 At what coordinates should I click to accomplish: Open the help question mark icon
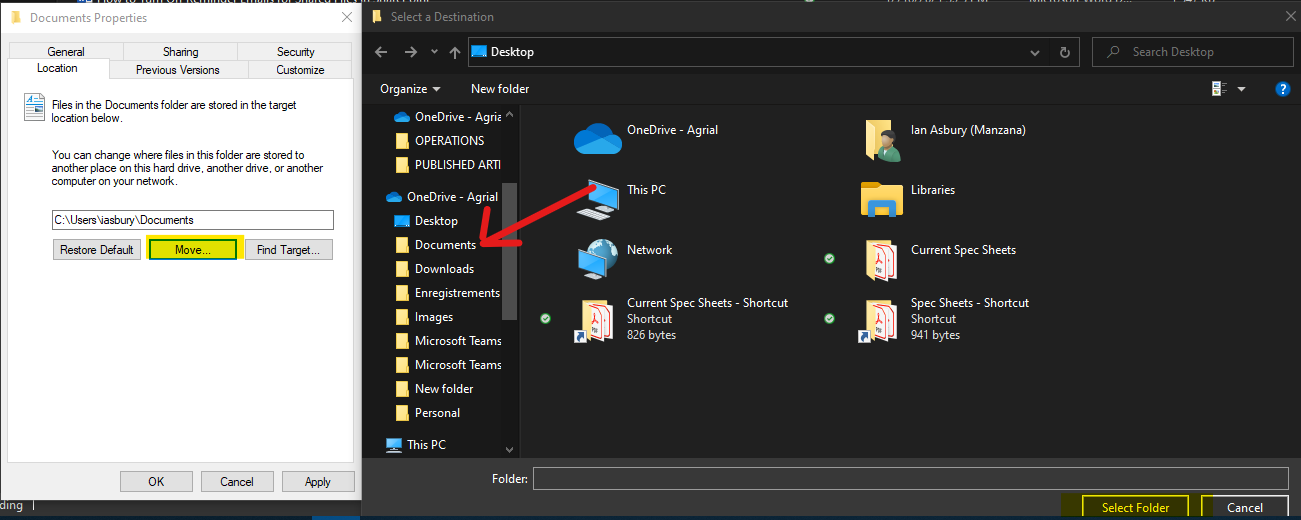(1283, 89)
